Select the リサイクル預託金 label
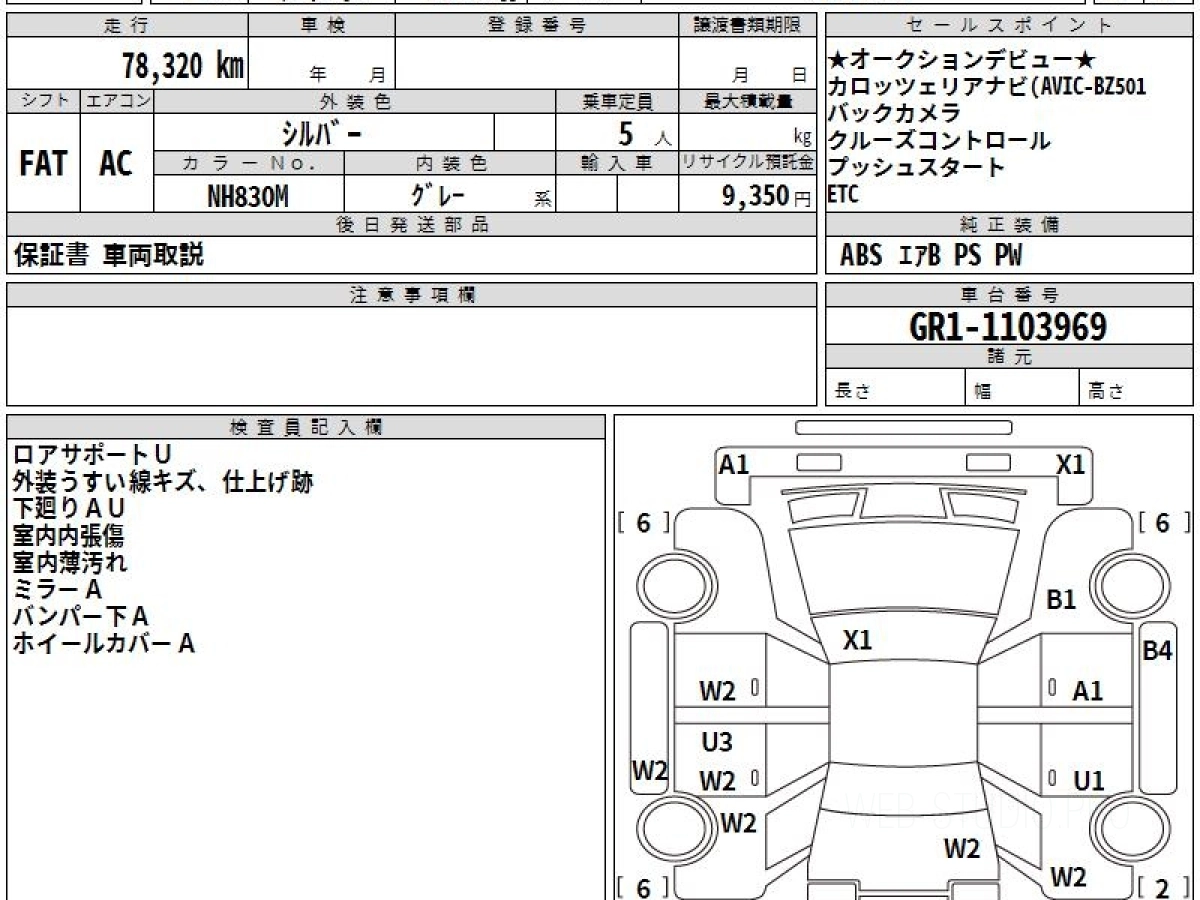This screenshot has height=900, width=1200. pos(747,163)
